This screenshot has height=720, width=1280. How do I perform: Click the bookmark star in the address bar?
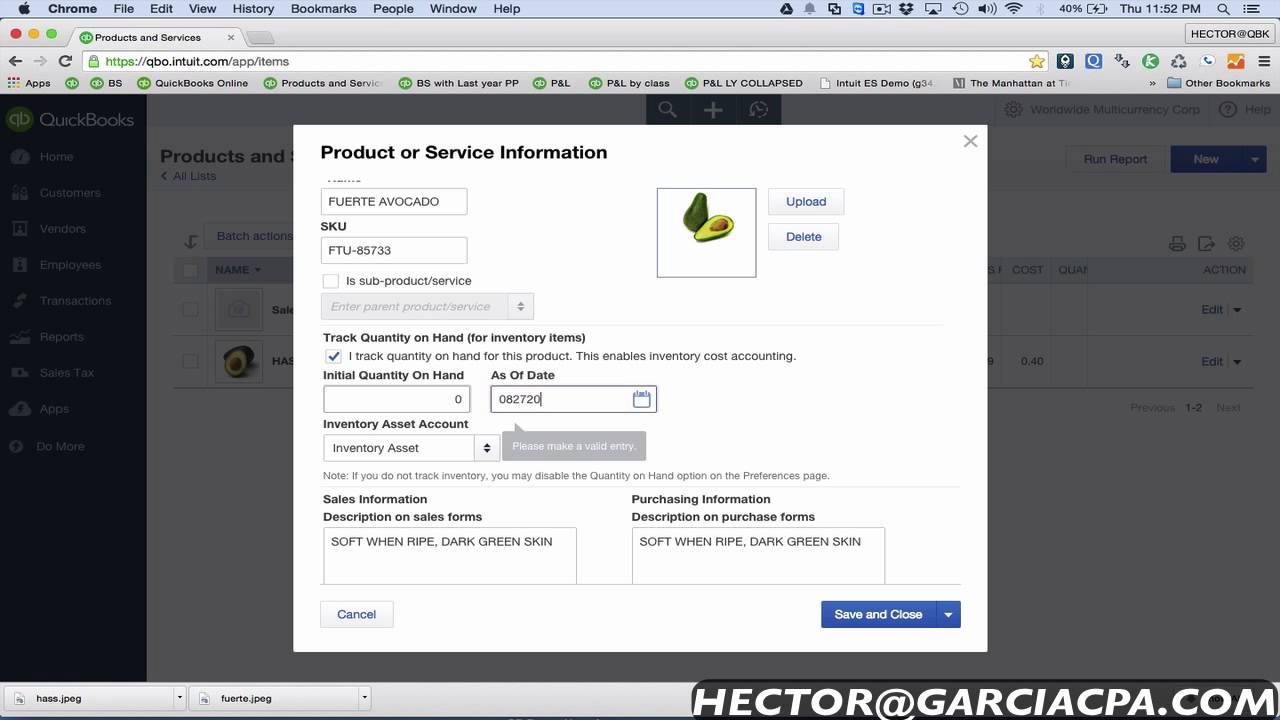tap(1037, 61)
